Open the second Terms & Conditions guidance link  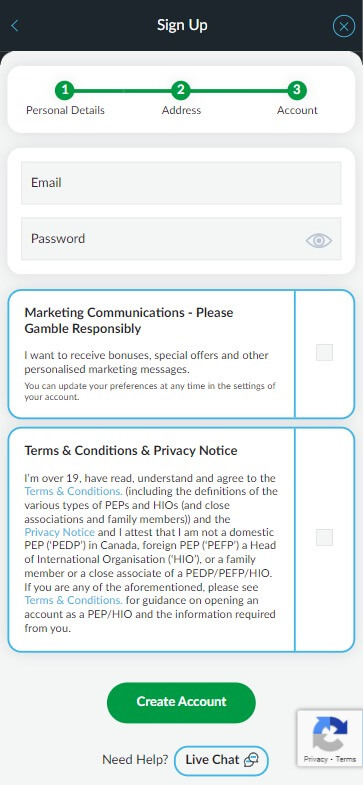click(x=73, y=600)
